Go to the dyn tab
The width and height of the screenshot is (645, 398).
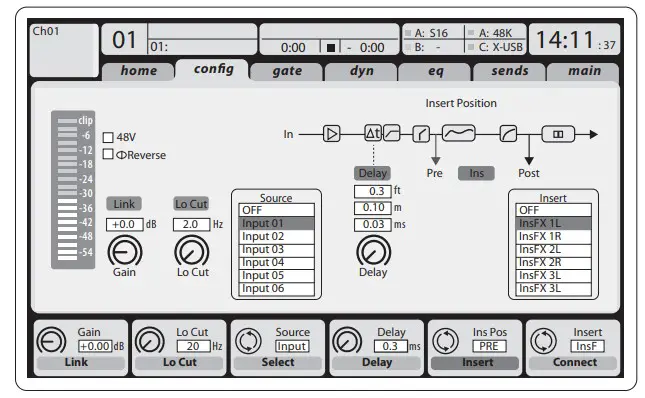pyautogui.click(x=361, y=71)
